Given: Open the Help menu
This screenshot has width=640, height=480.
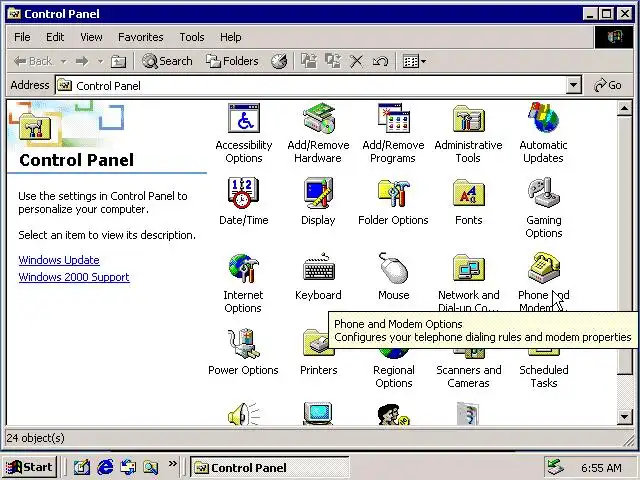Looking at the screenshot, I should 231,37.
